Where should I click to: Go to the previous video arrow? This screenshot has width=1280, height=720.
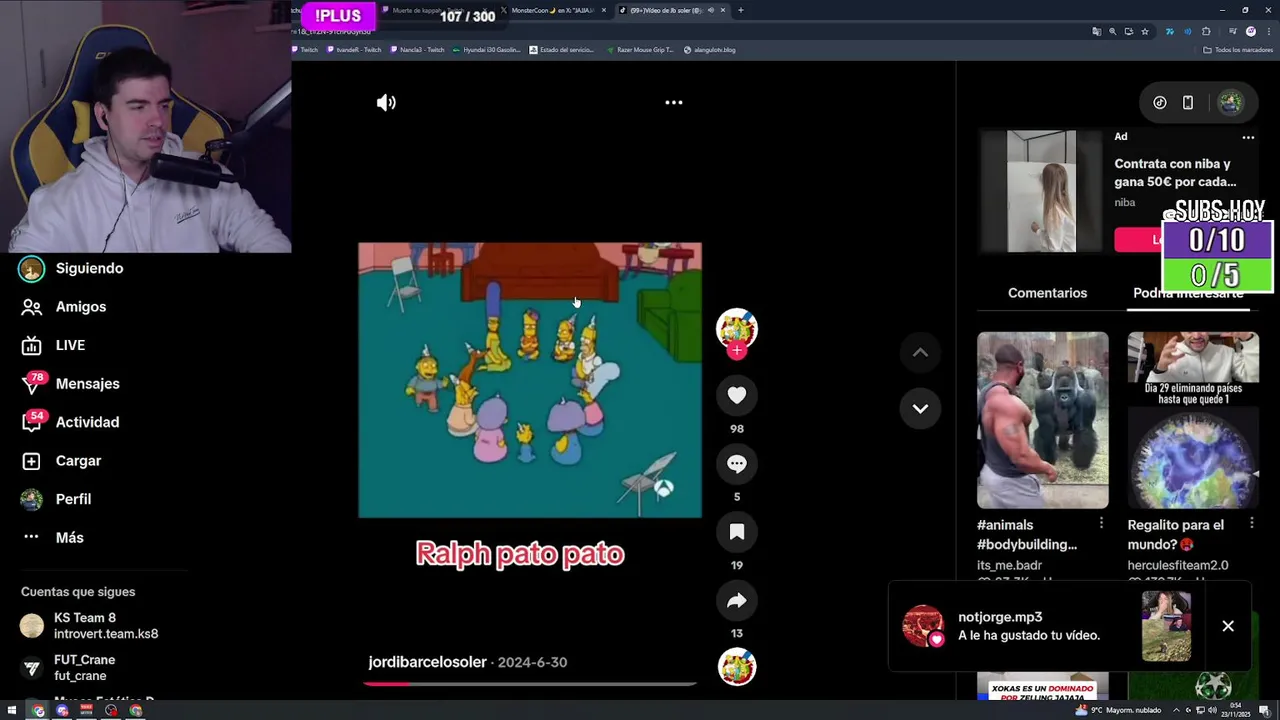(x=920, y=352)
